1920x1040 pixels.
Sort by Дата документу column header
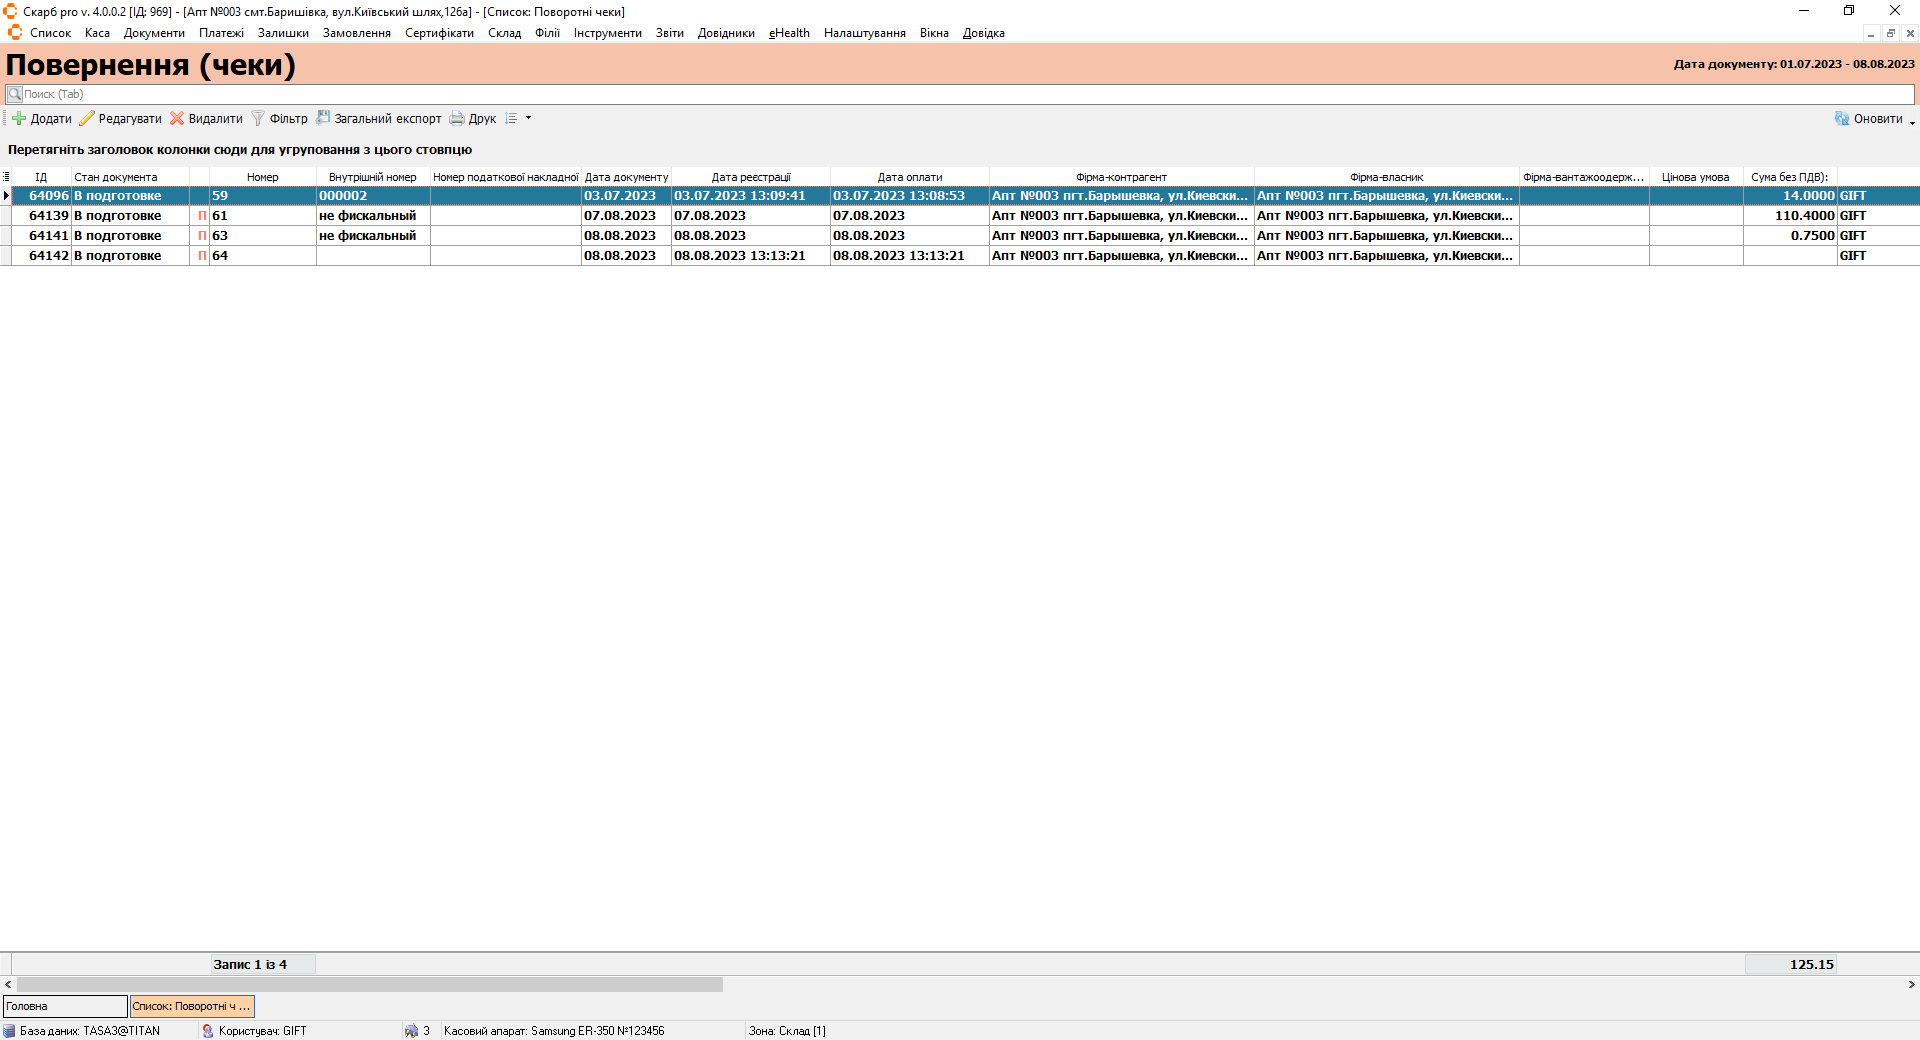point(626,177)
